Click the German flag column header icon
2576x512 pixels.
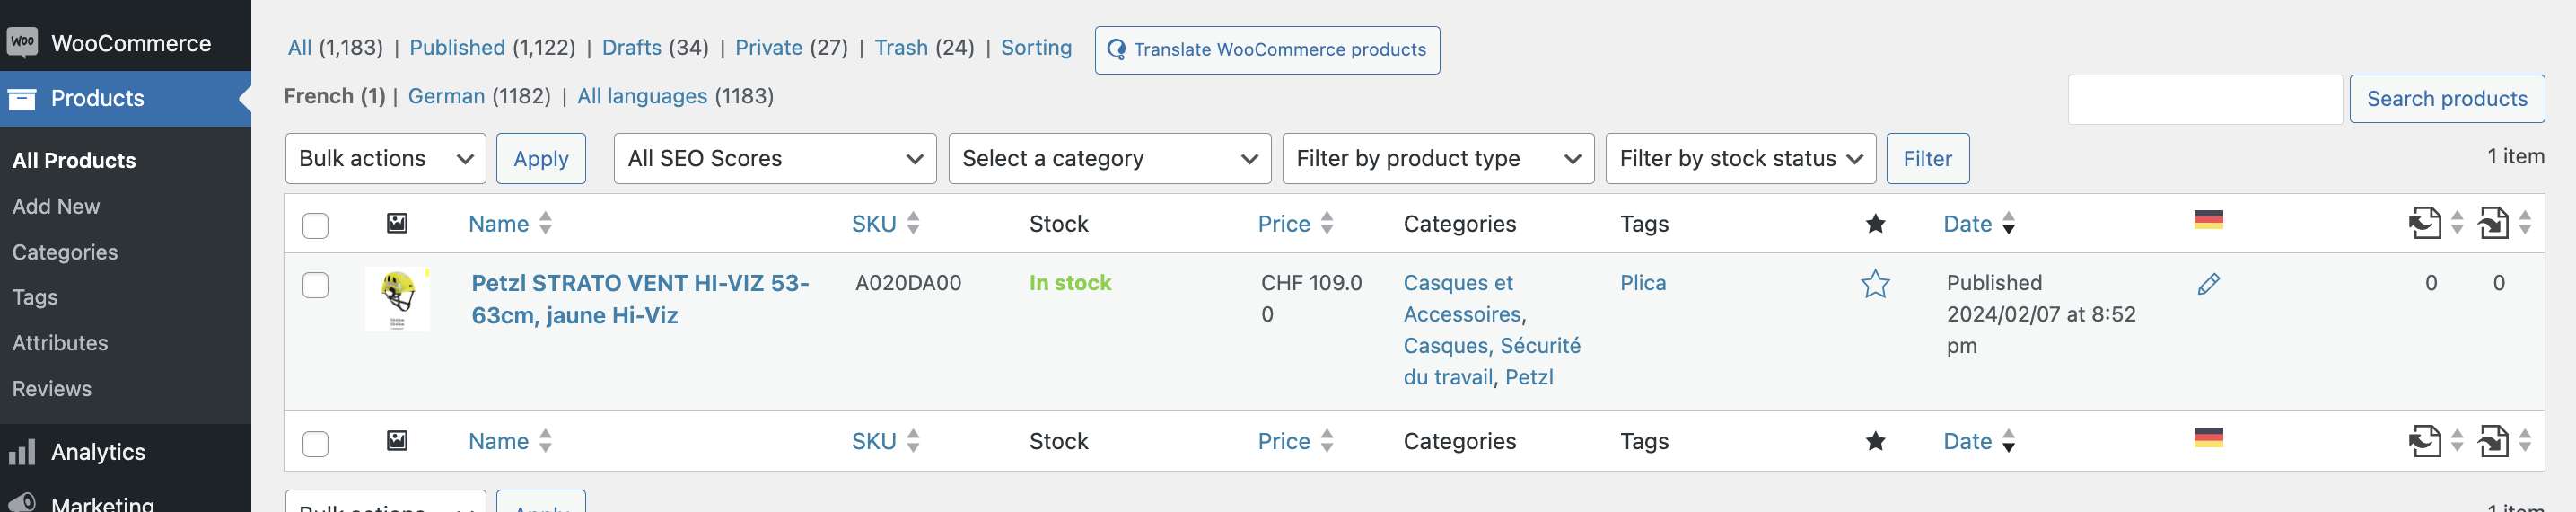(x=2208, y=220)
